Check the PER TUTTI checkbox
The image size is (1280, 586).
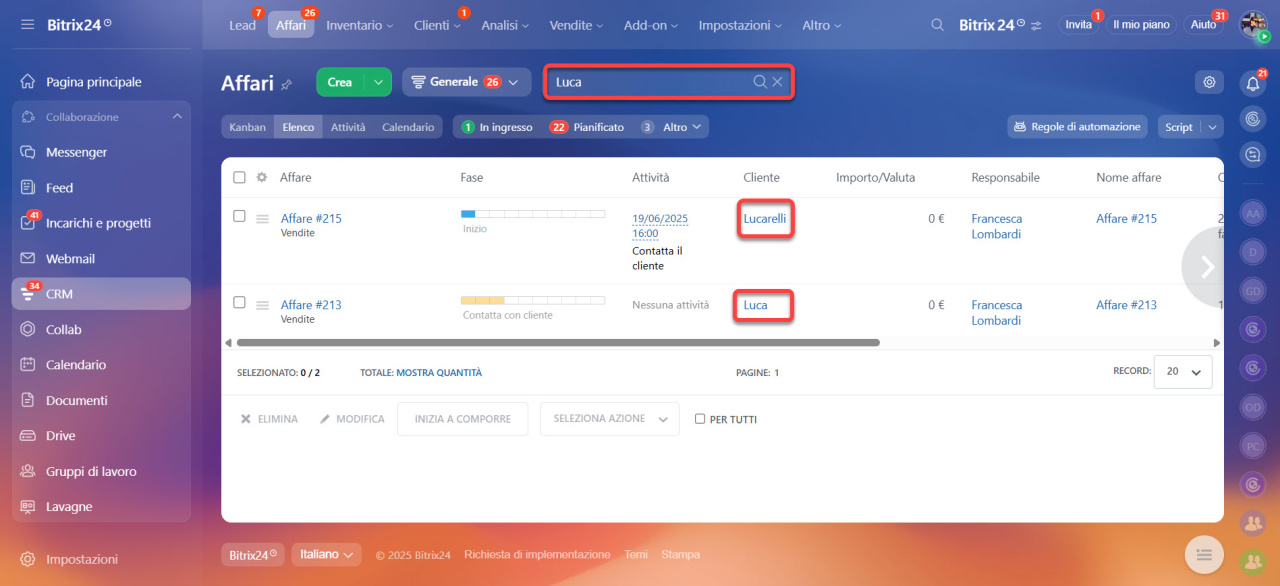click(x=700, y=419)
